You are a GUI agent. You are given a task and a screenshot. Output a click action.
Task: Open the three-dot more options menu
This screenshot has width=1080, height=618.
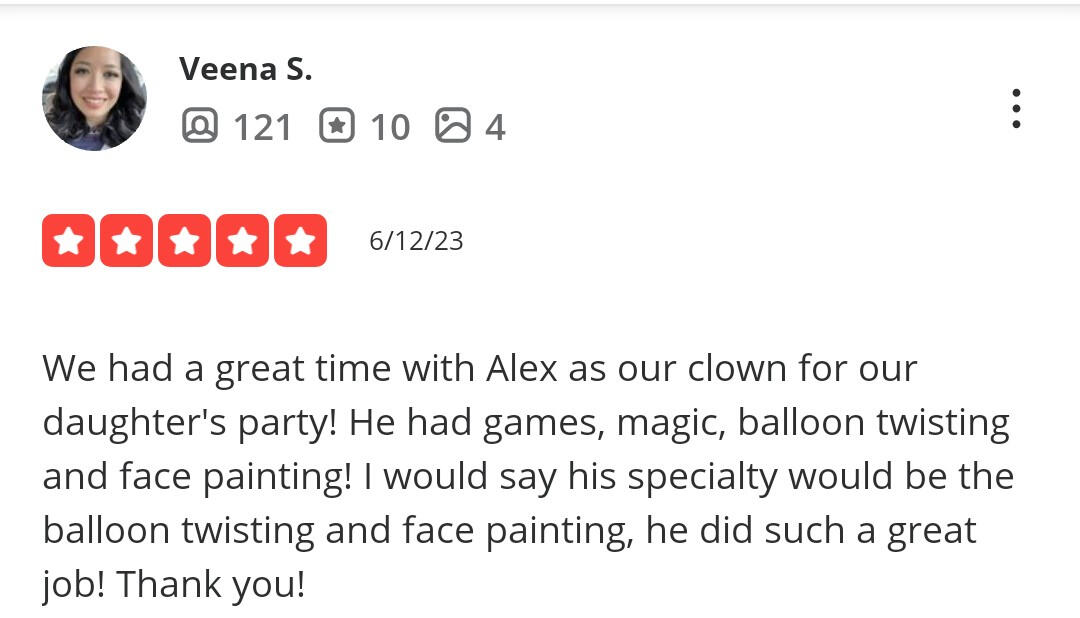coord(1016,108)
